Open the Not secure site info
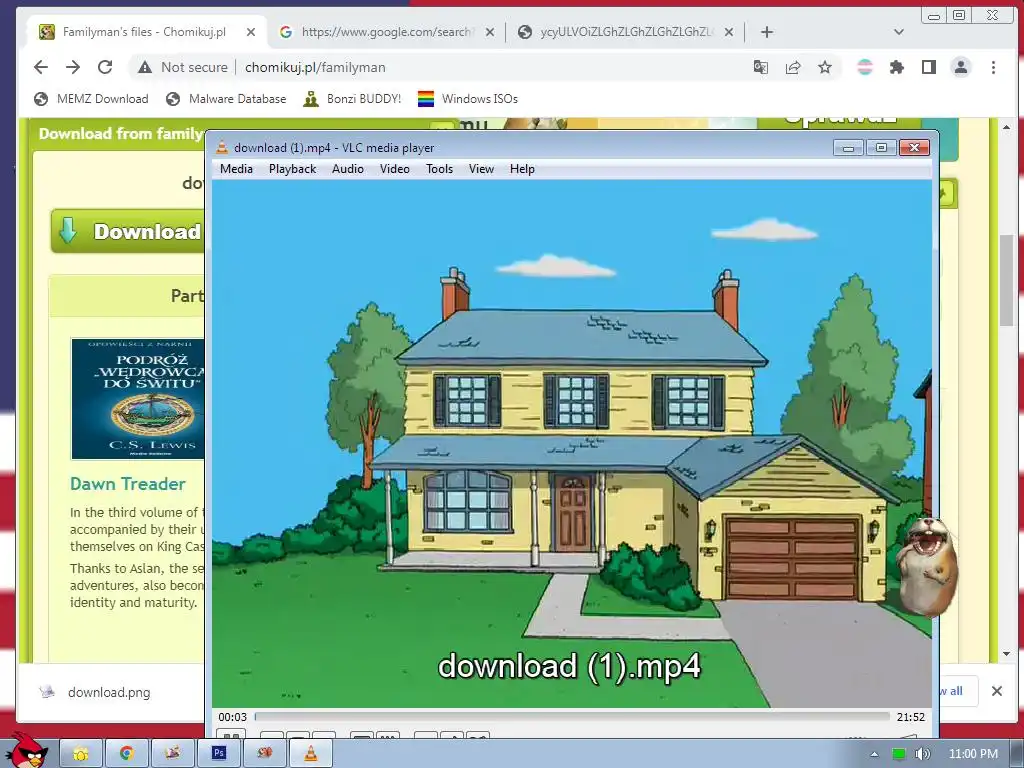The image size is (1024, 768). pyautogui.click(x=182, y=67)
